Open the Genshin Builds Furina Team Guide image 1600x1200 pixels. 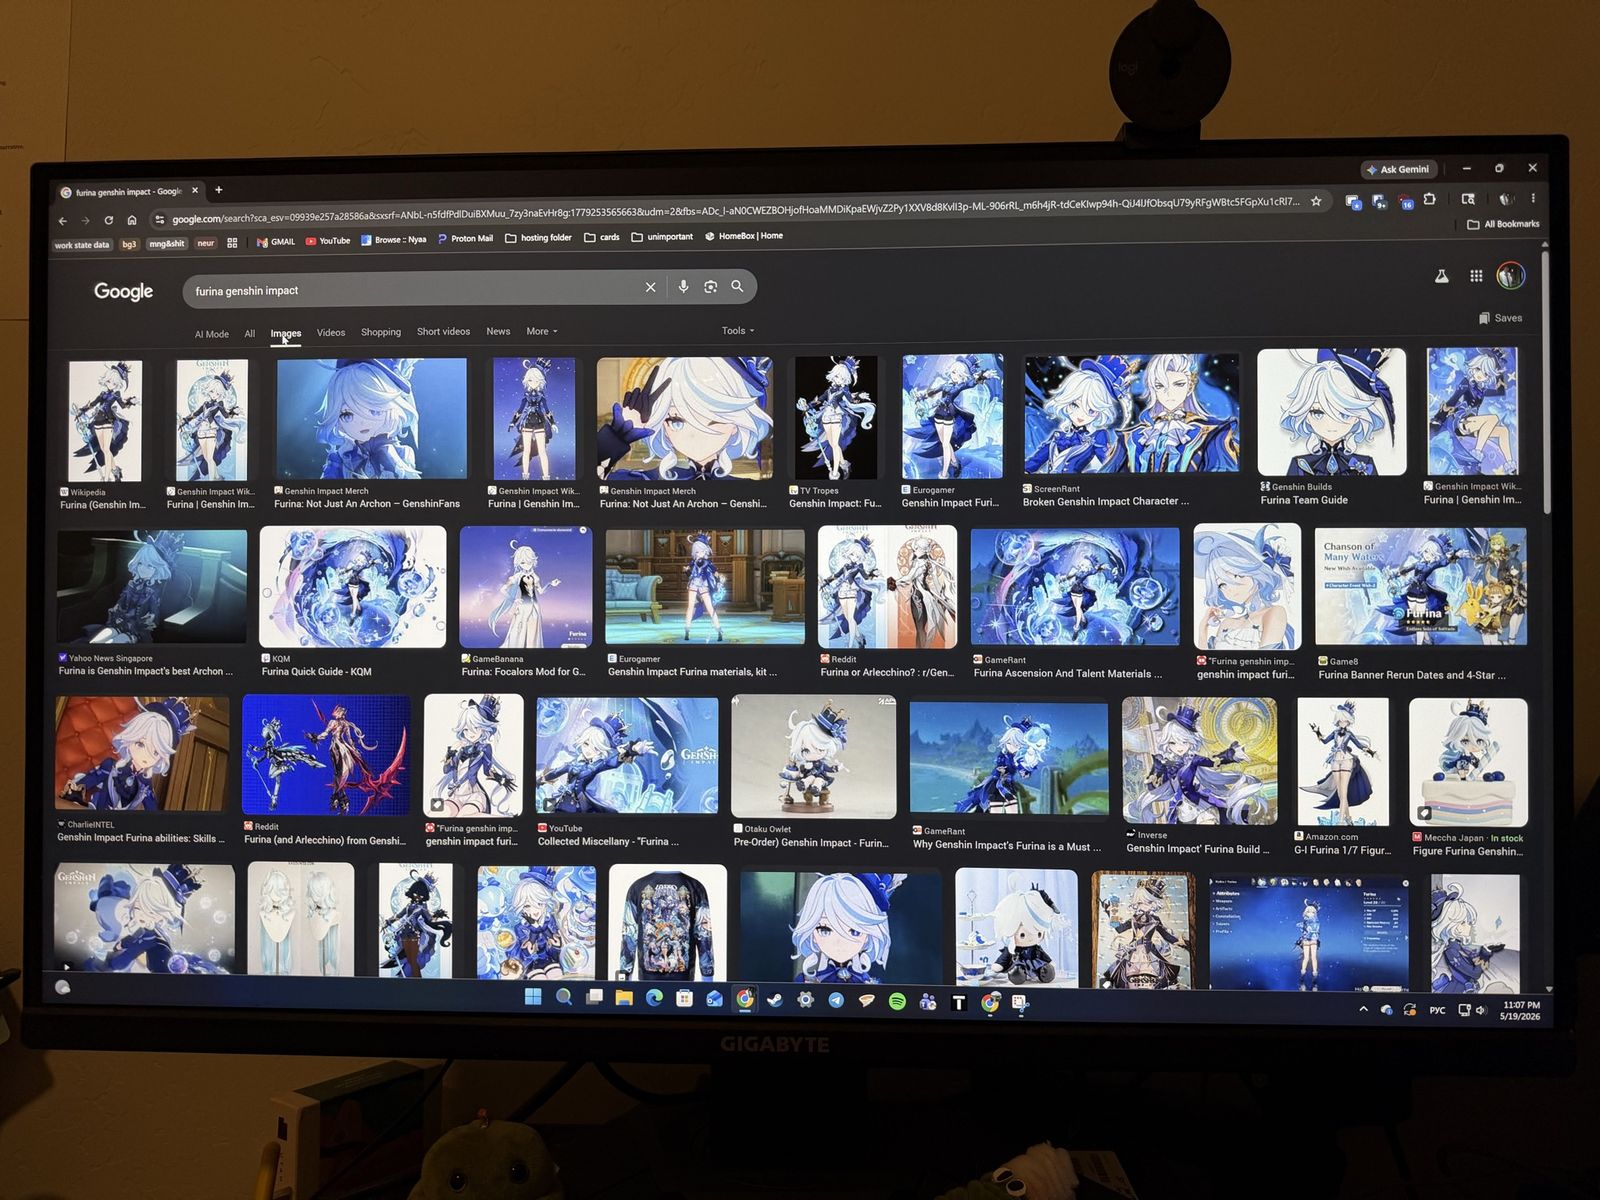point(1331,412)
